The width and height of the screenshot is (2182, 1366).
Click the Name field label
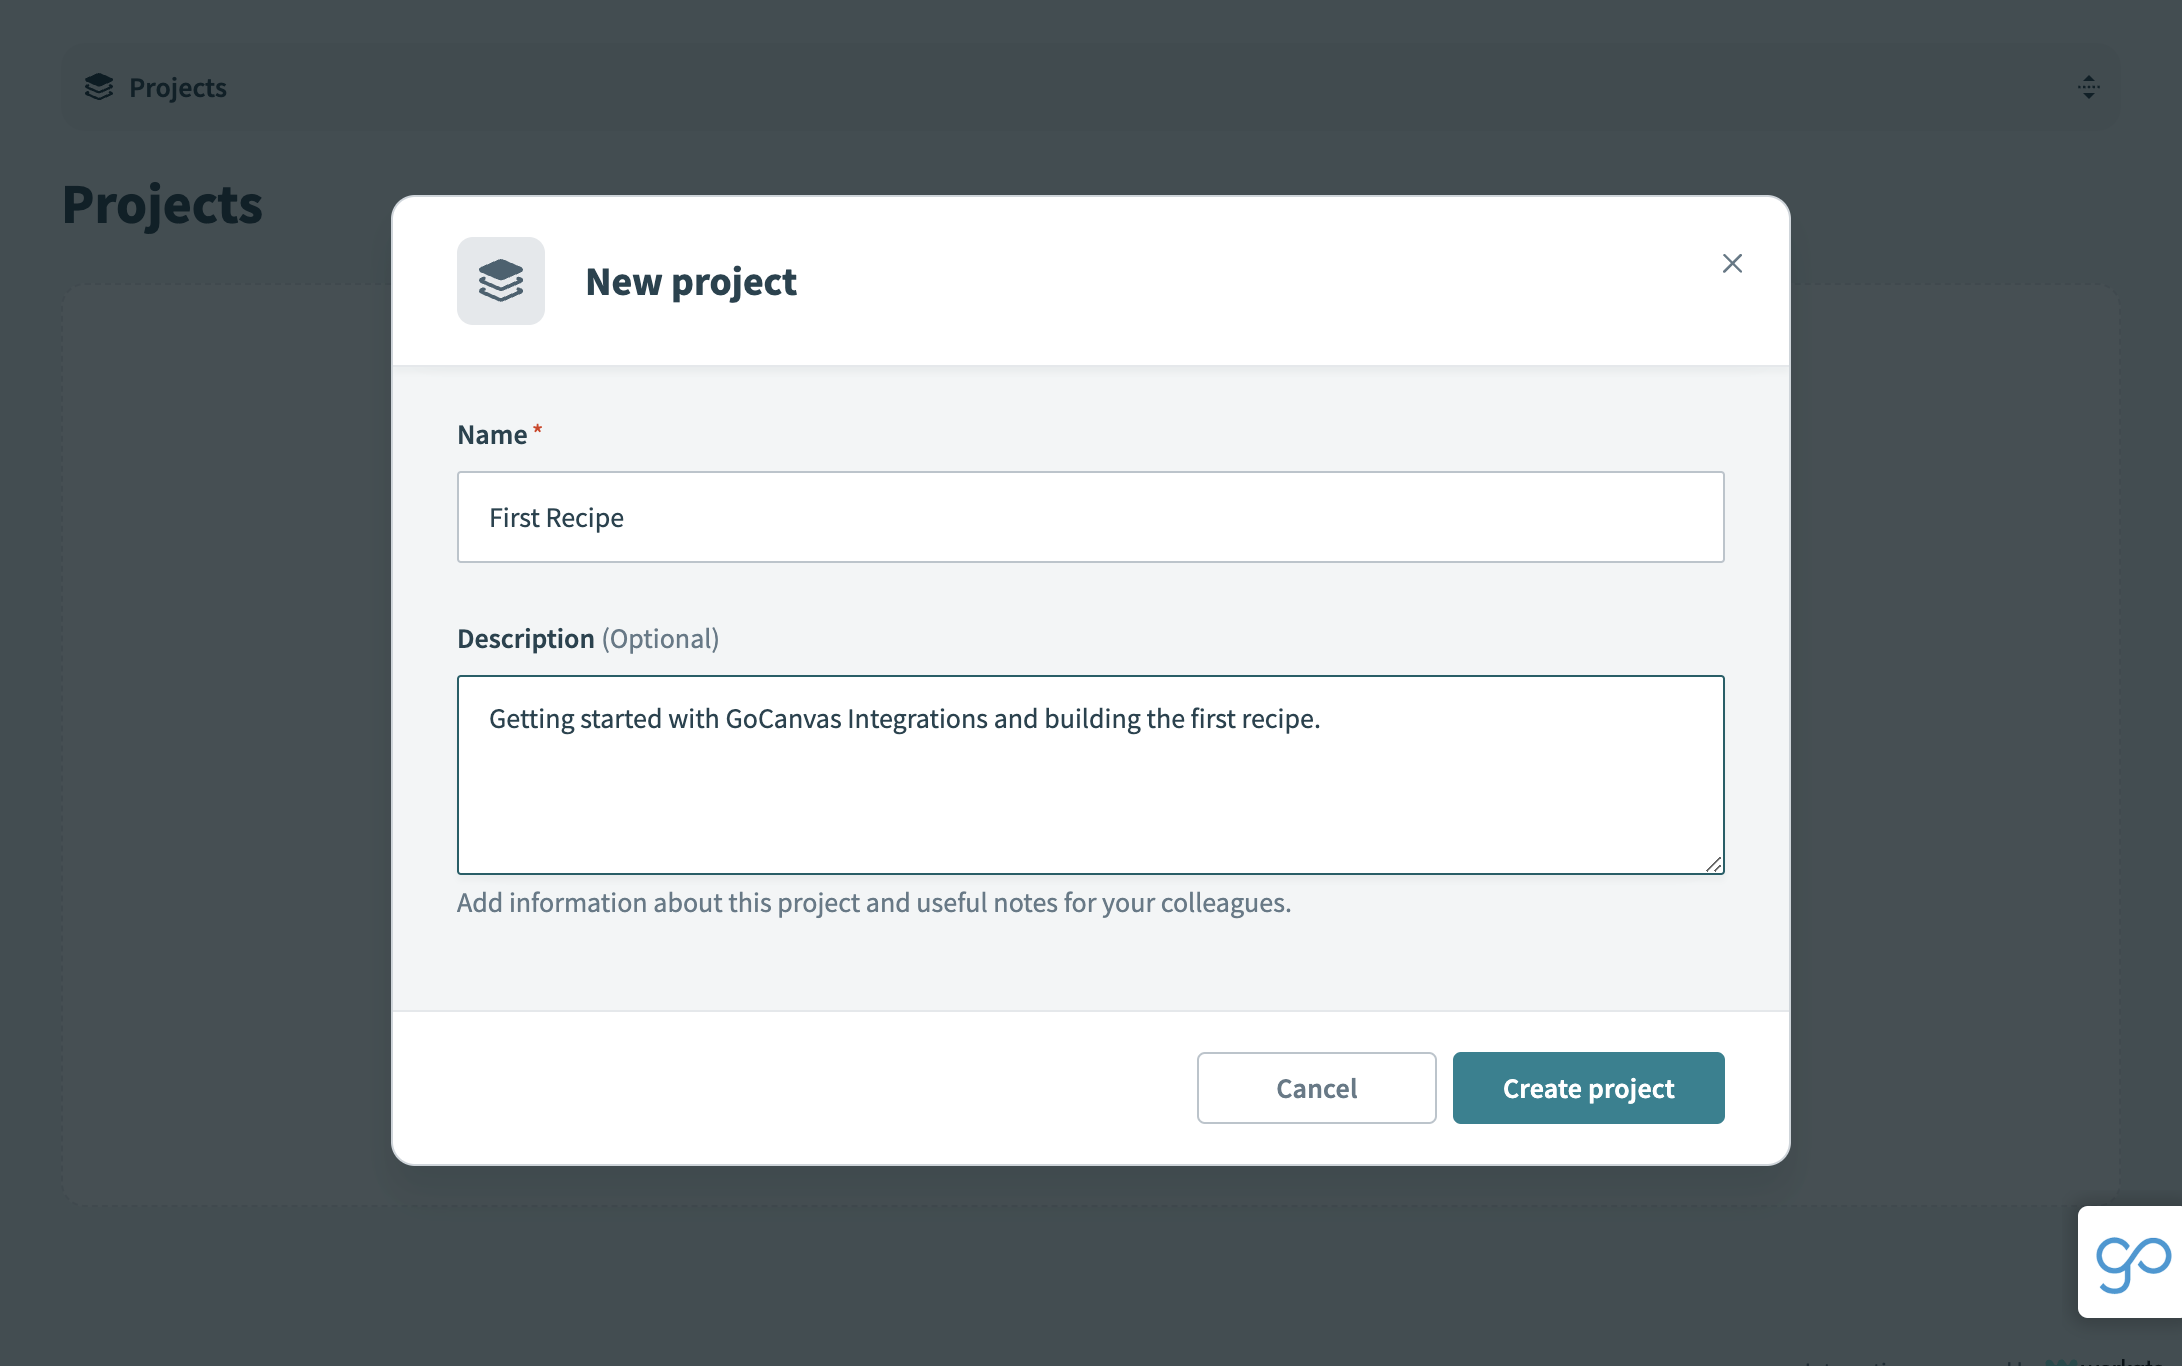pos(492,435)
